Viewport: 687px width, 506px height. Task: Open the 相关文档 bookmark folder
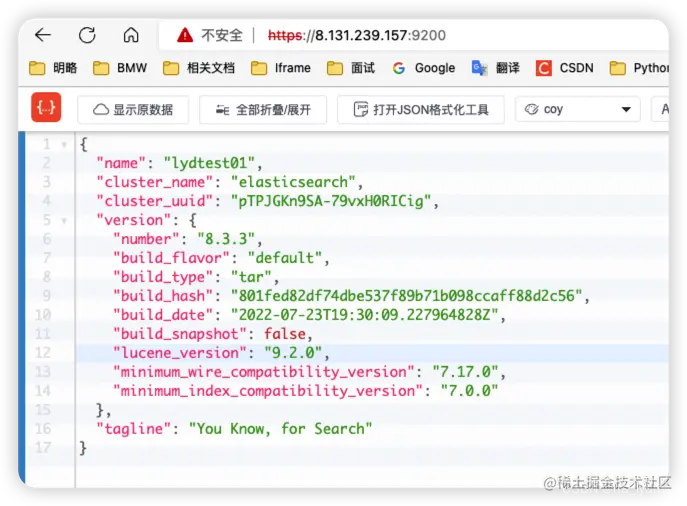(x=198, y=68)
